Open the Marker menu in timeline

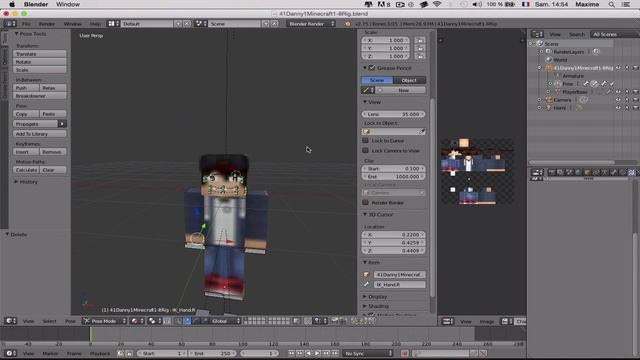(50, 353)
